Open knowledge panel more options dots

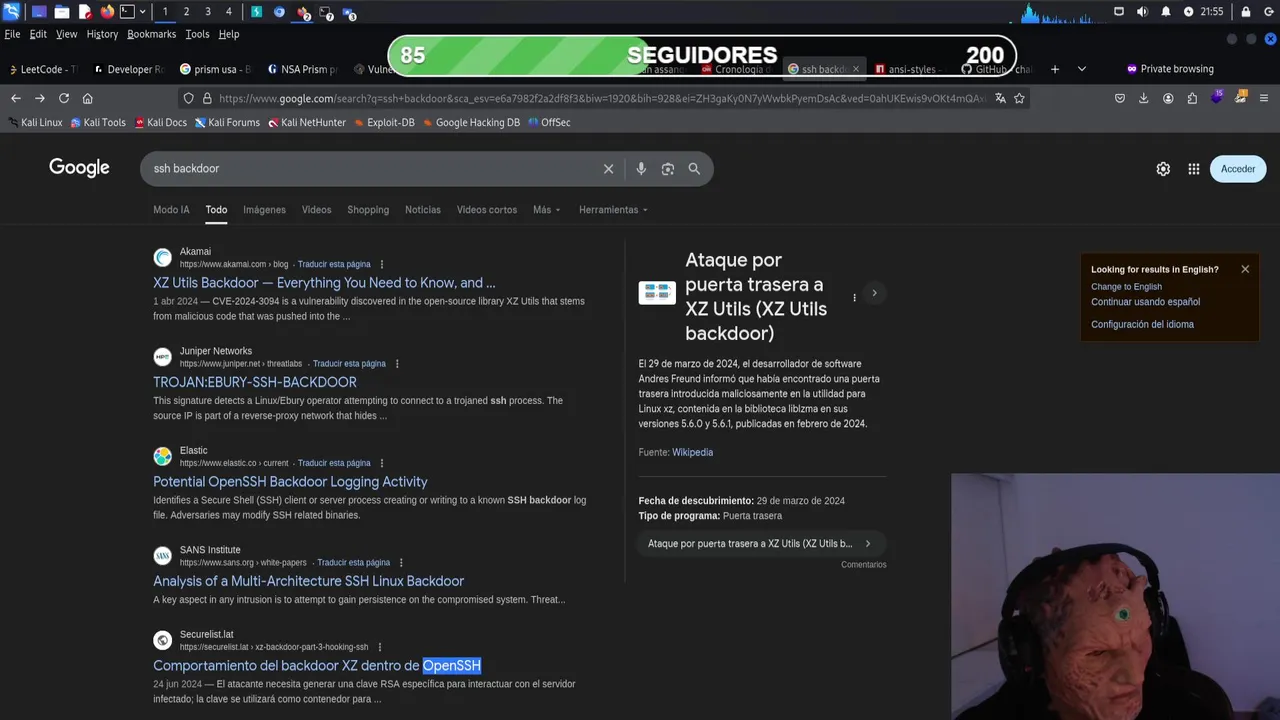tap(854, 297)
